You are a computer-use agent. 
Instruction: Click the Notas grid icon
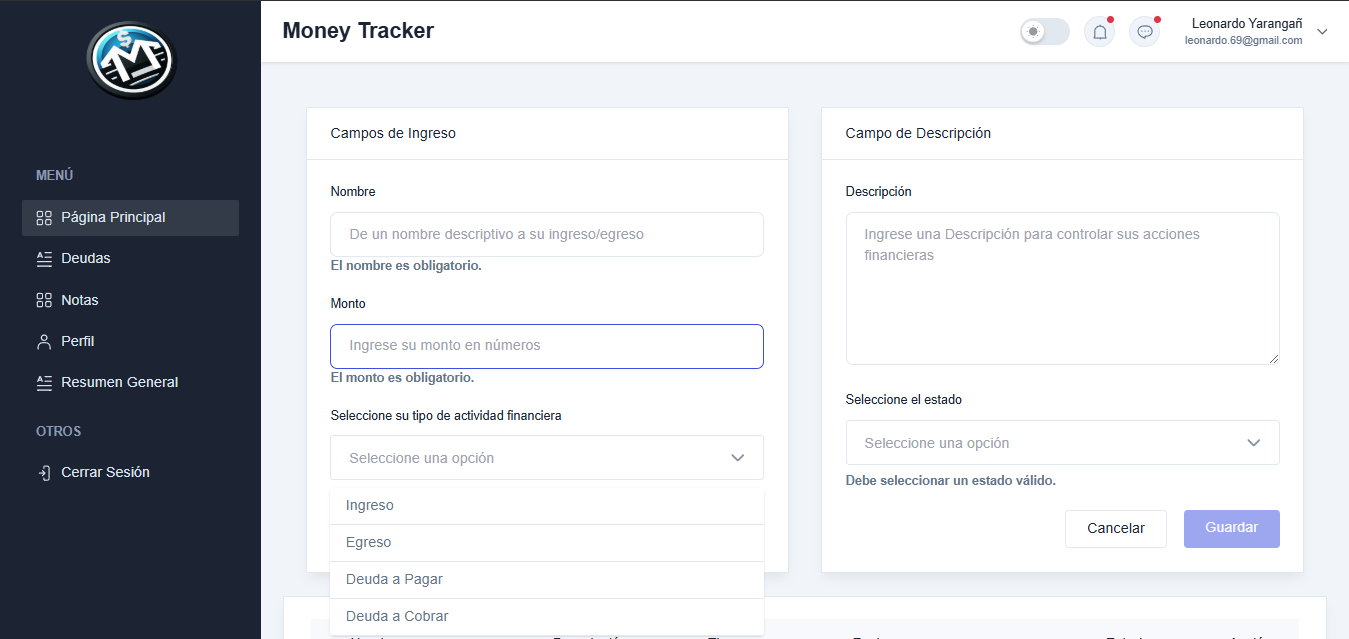tap(44, 300)
